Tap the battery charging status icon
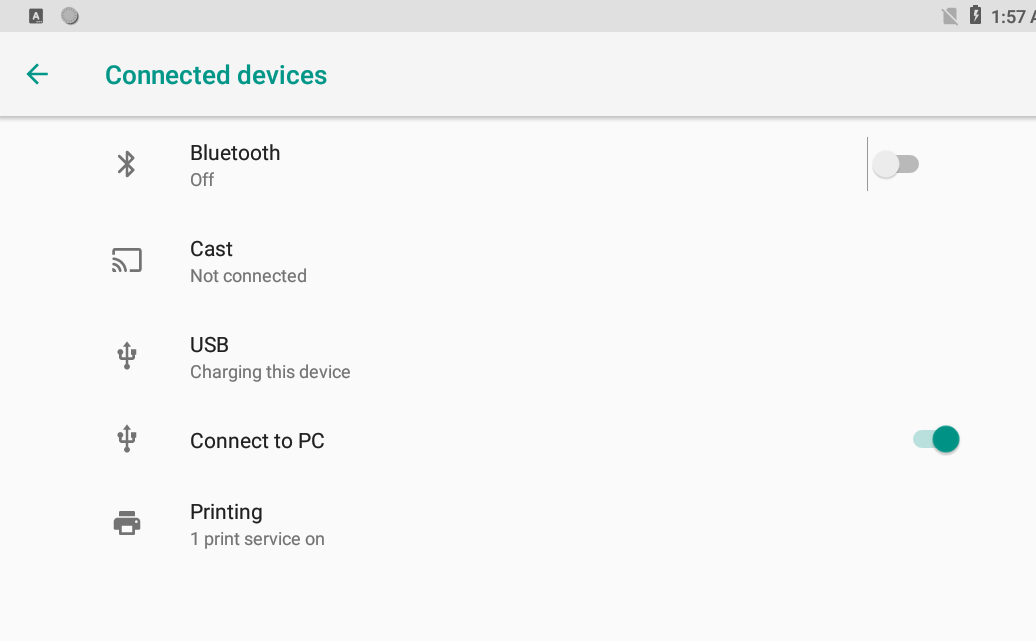 coord(975,16)
